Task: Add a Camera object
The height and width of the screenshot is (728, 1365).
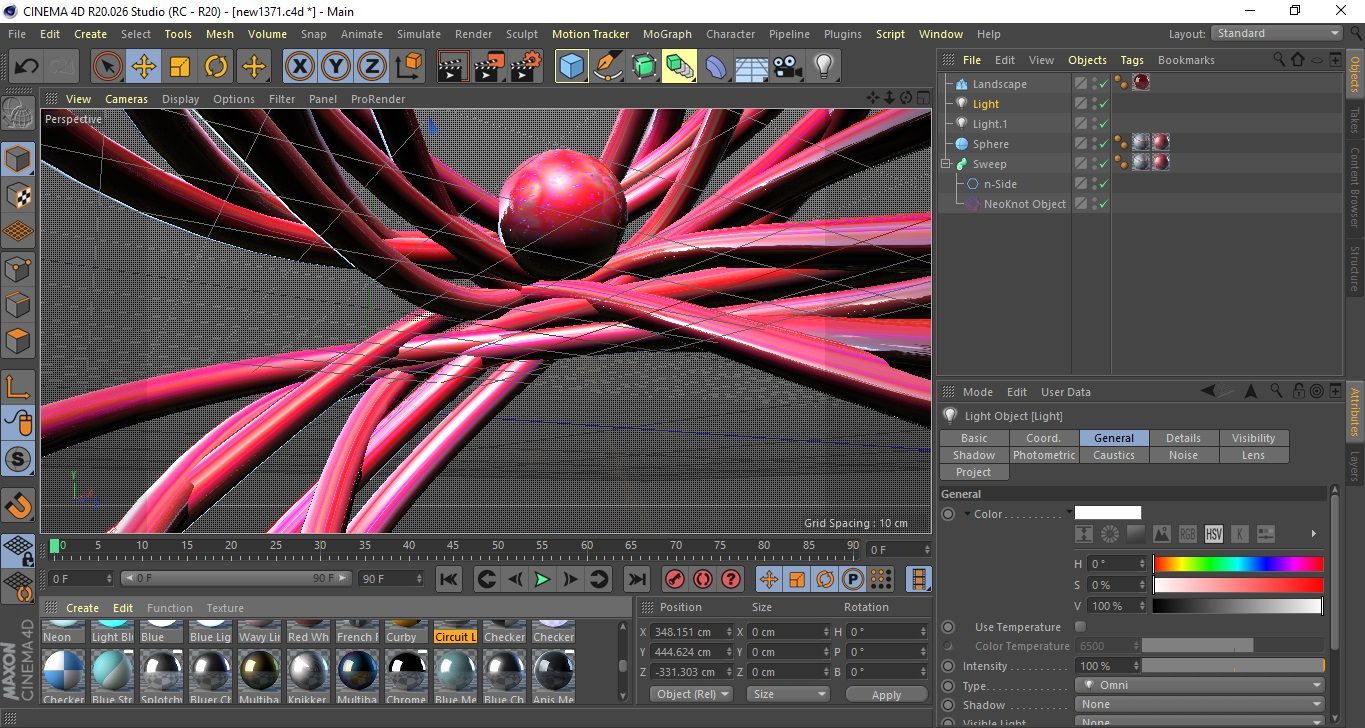Action: coord(787,67)
